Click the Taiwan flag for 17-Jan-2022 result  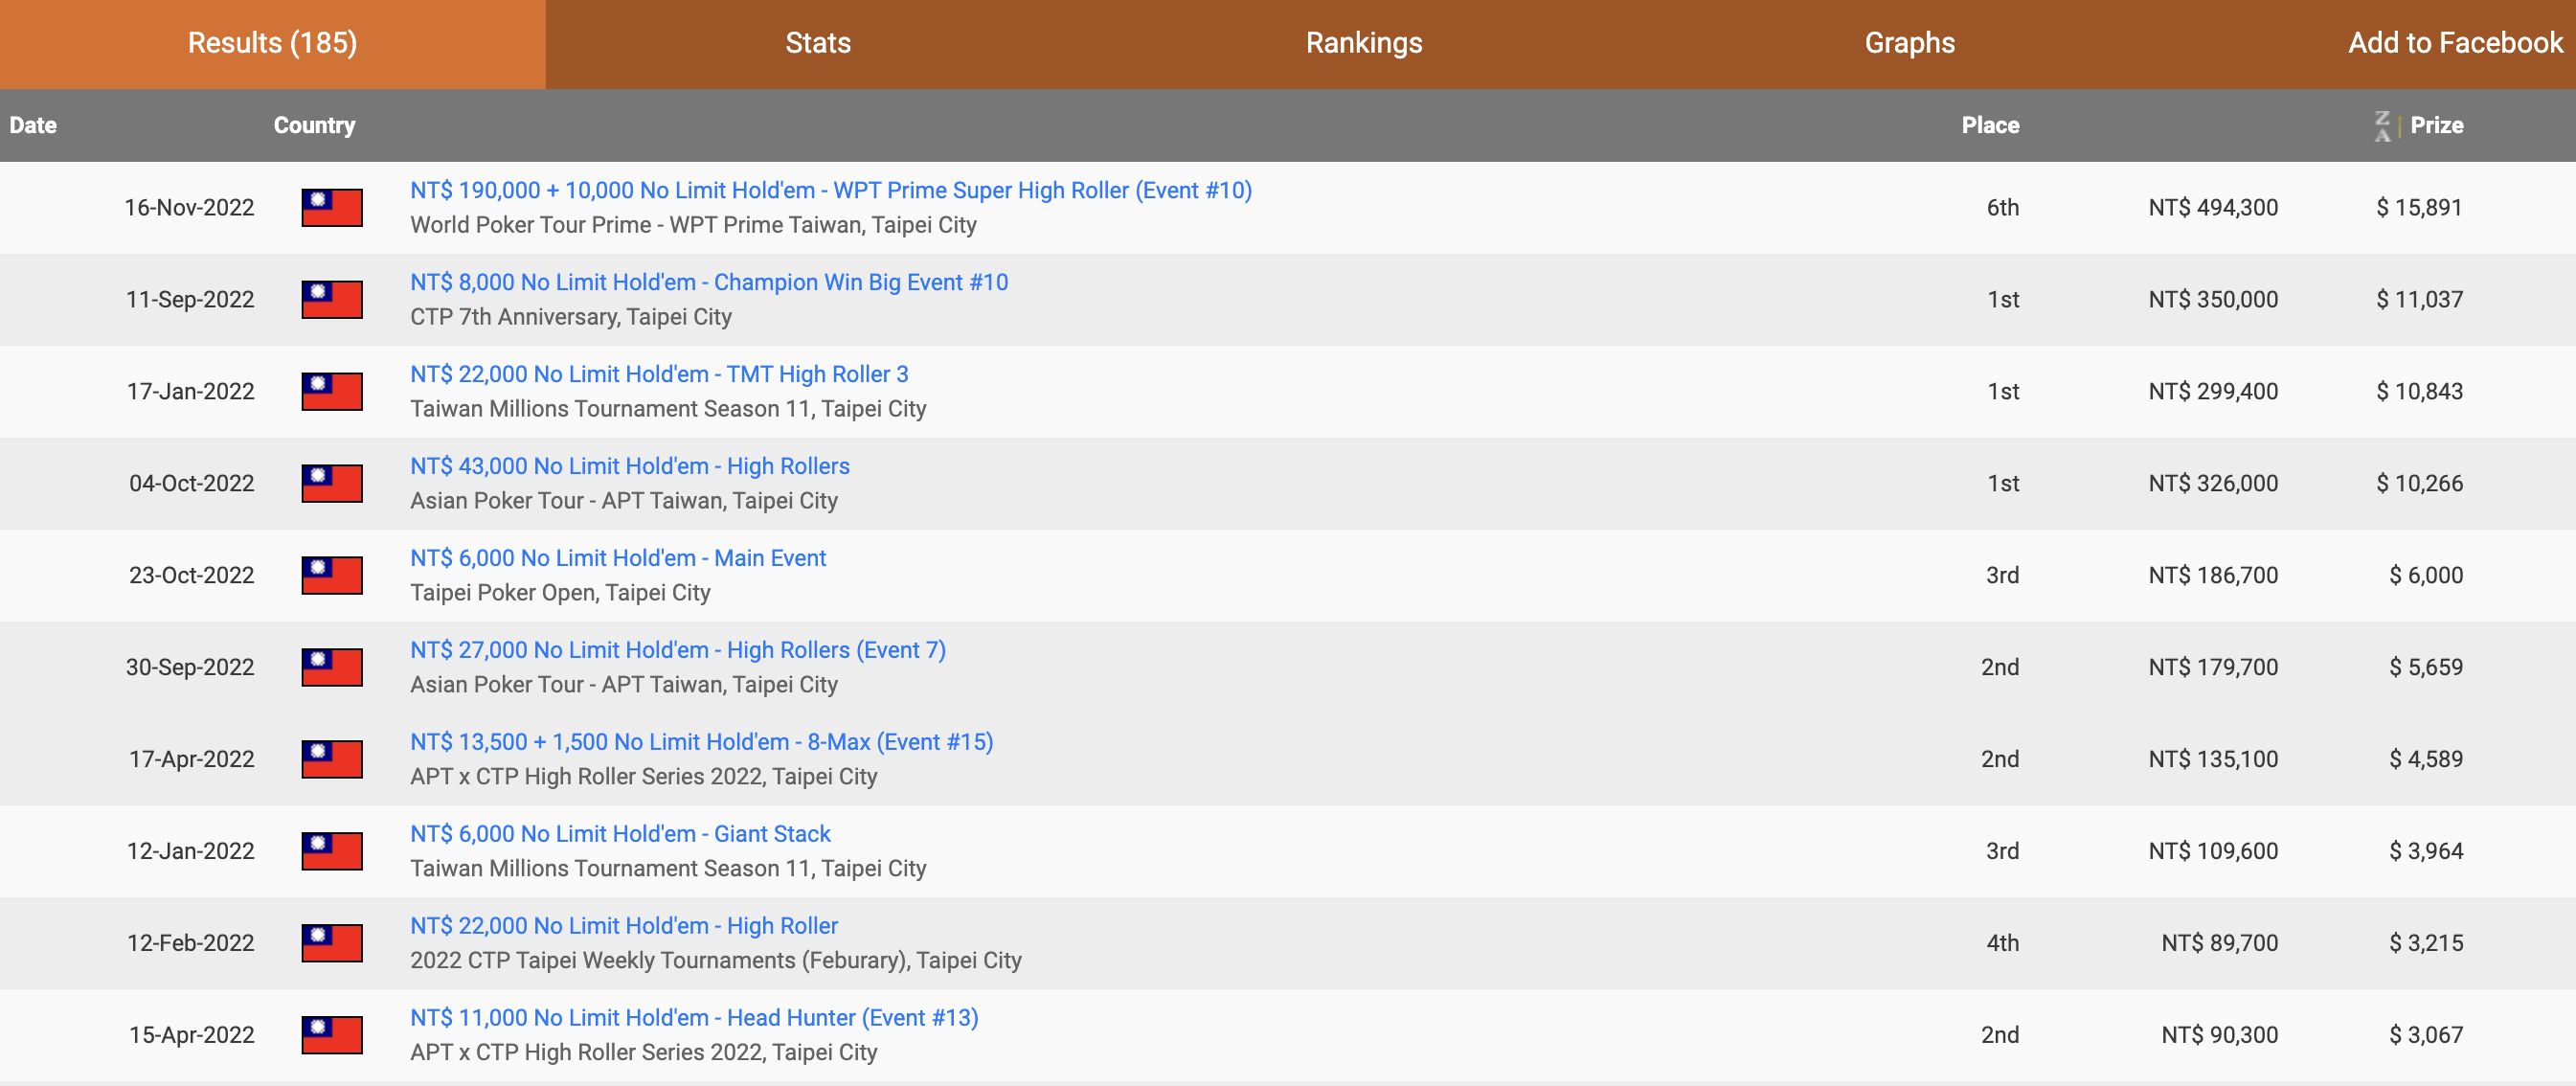331,392
